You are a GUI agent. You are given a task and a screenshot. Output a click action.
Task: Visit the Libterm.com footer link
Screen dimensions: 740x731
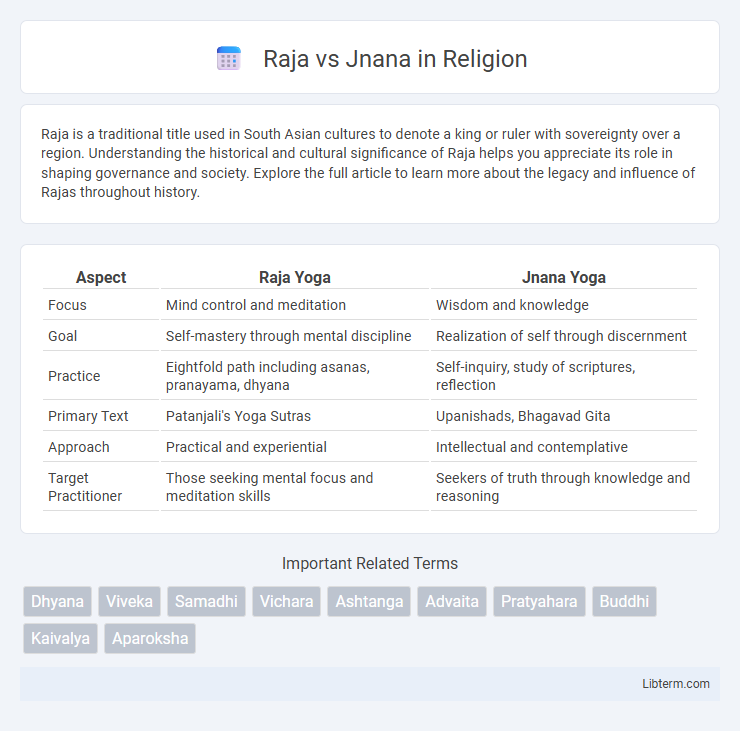pos(675,683)
